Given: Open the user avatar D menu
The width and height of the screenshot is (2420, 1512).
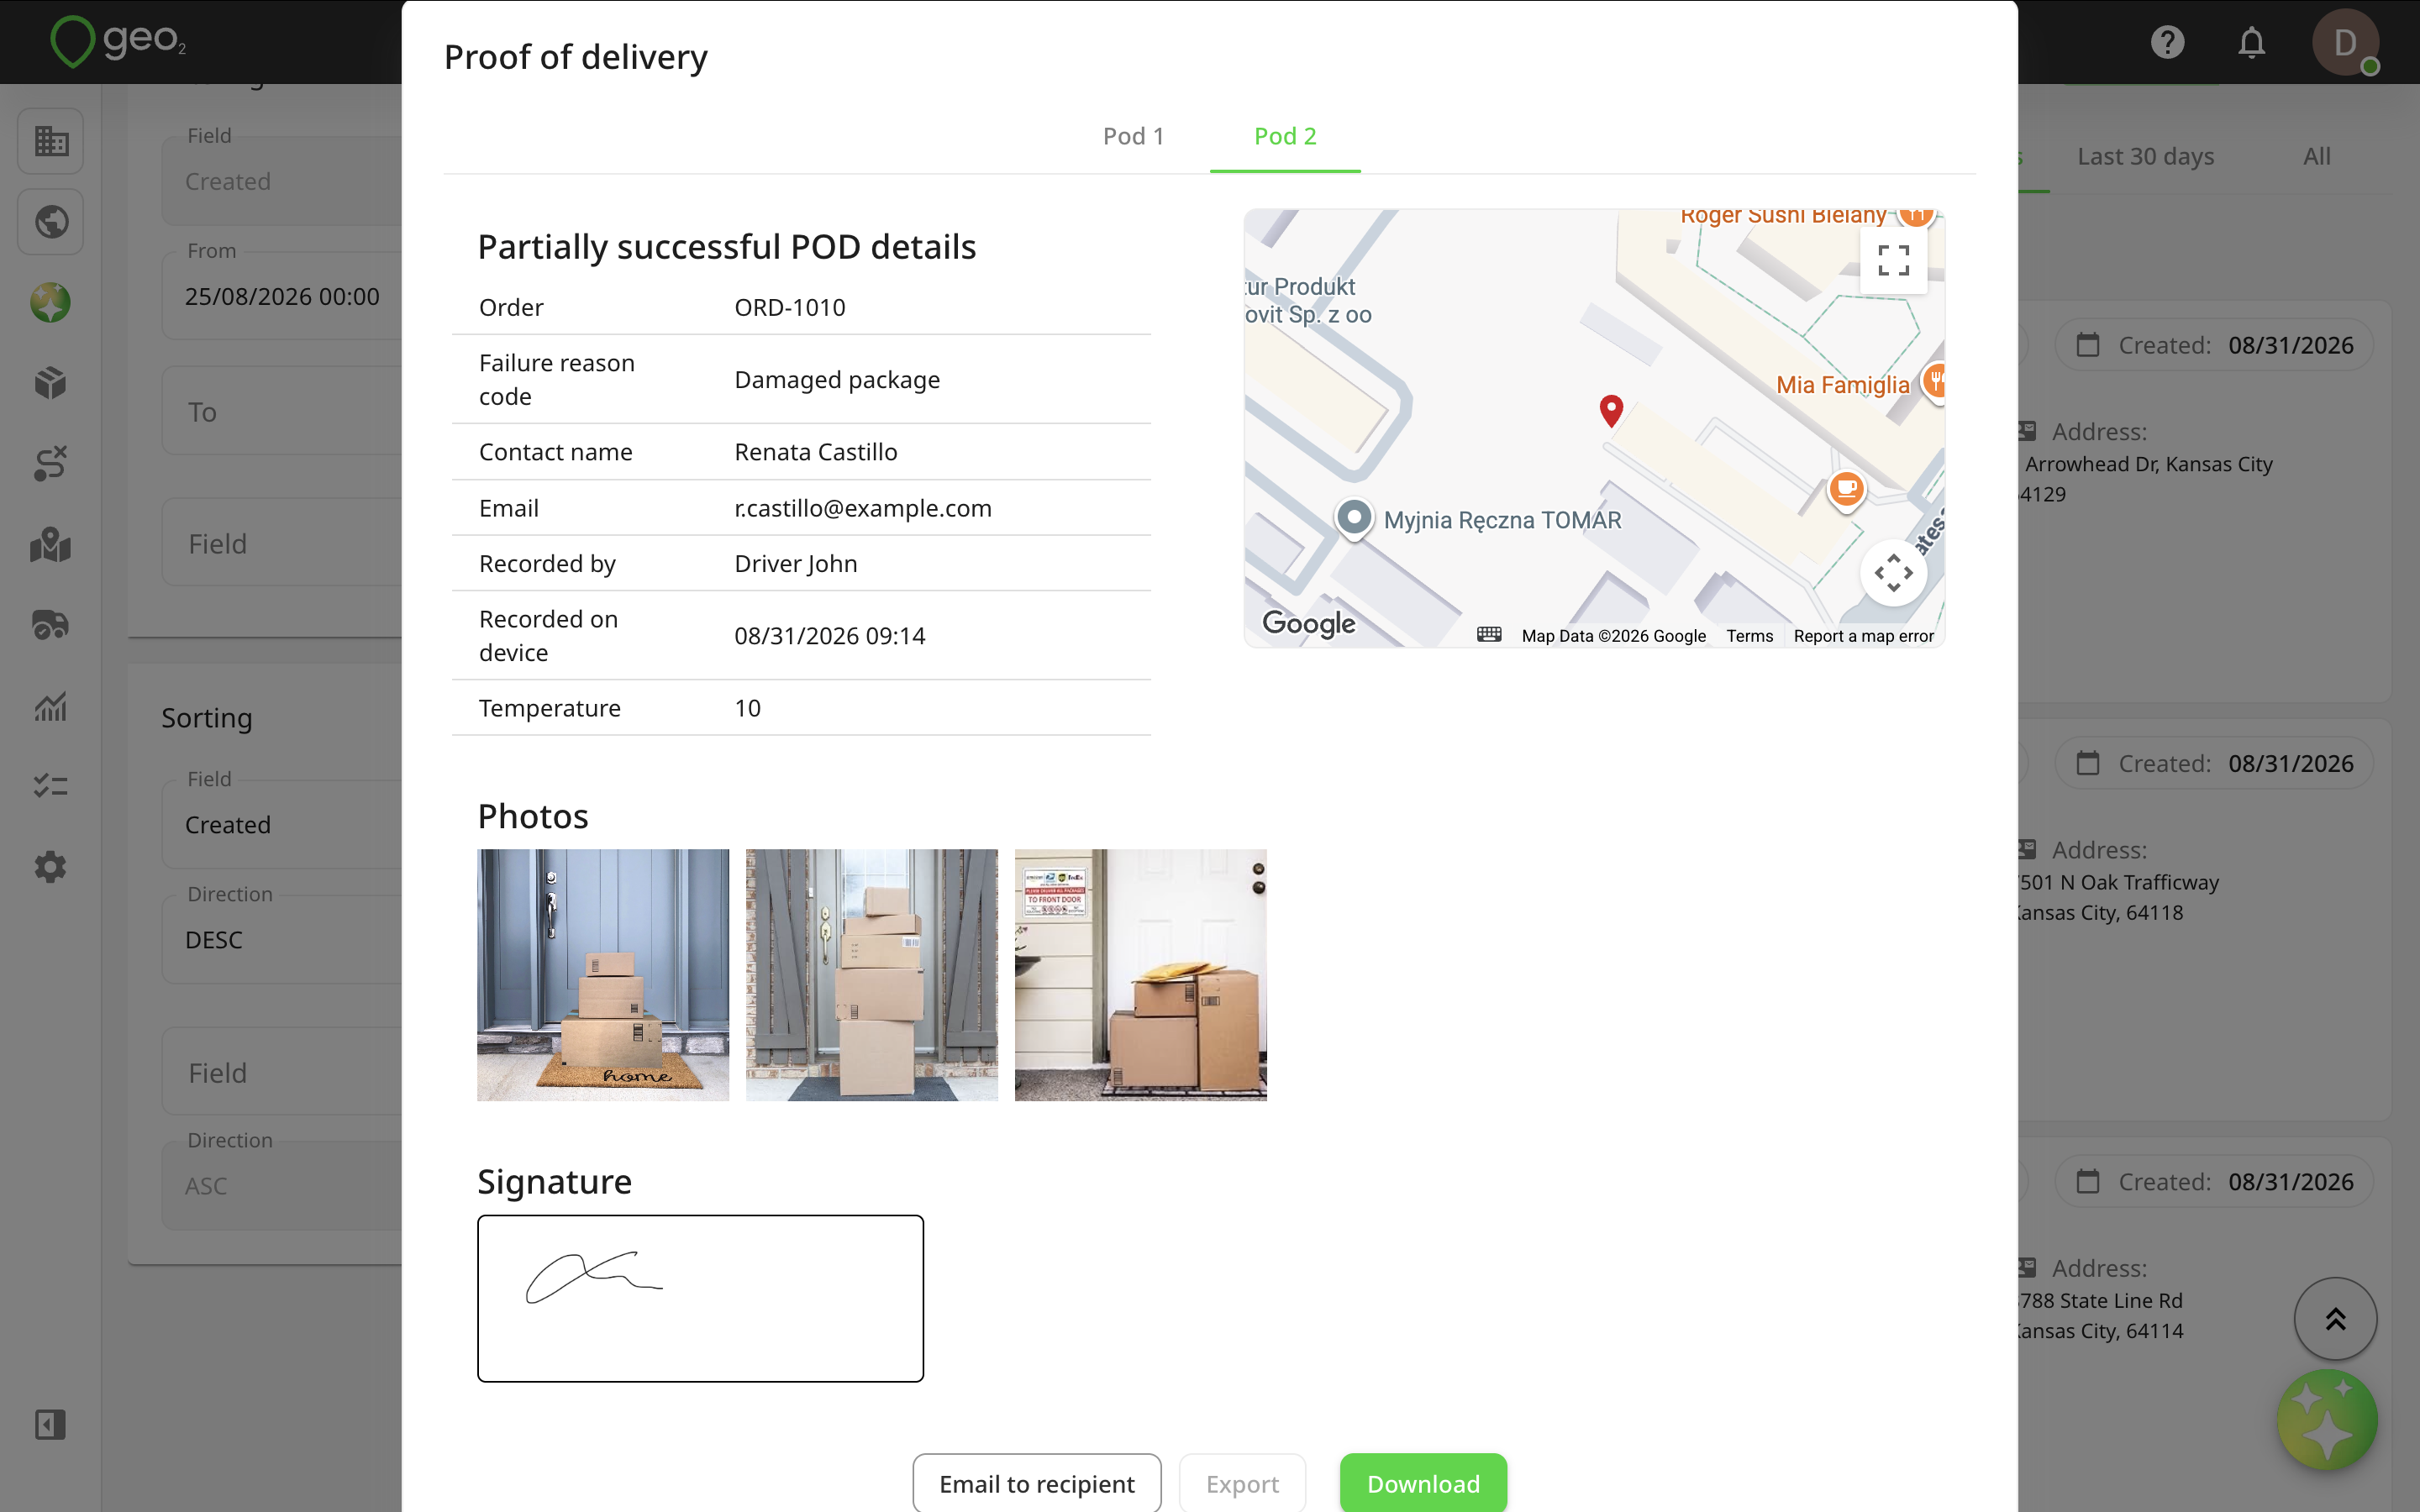Looking at the screenshot, I should (x=2345, y=42).
